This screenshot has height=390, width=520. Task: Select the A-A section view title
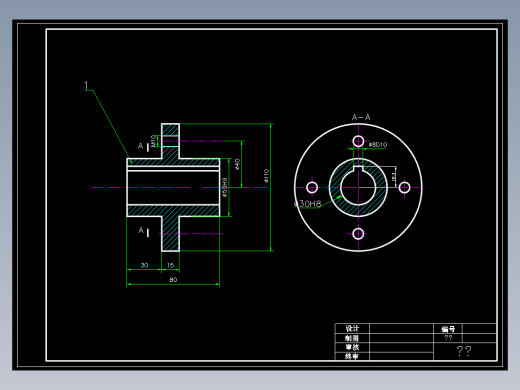(x=361, y=117)
